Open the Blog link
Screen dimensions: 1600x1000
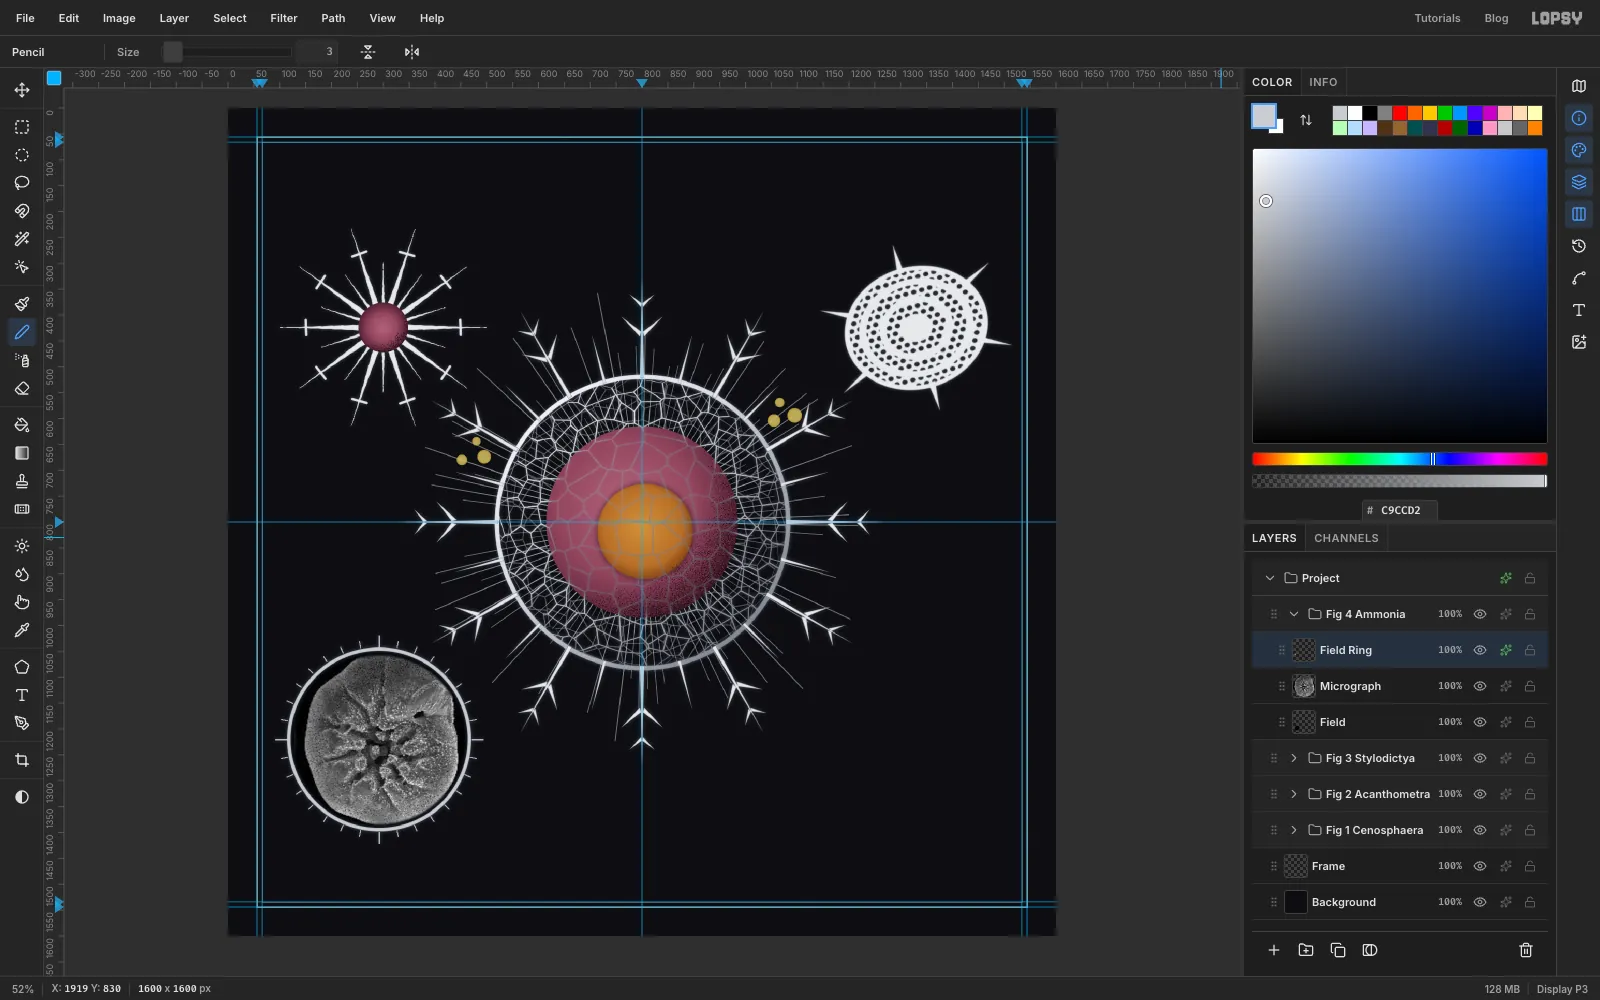(x=1496, y=18)
